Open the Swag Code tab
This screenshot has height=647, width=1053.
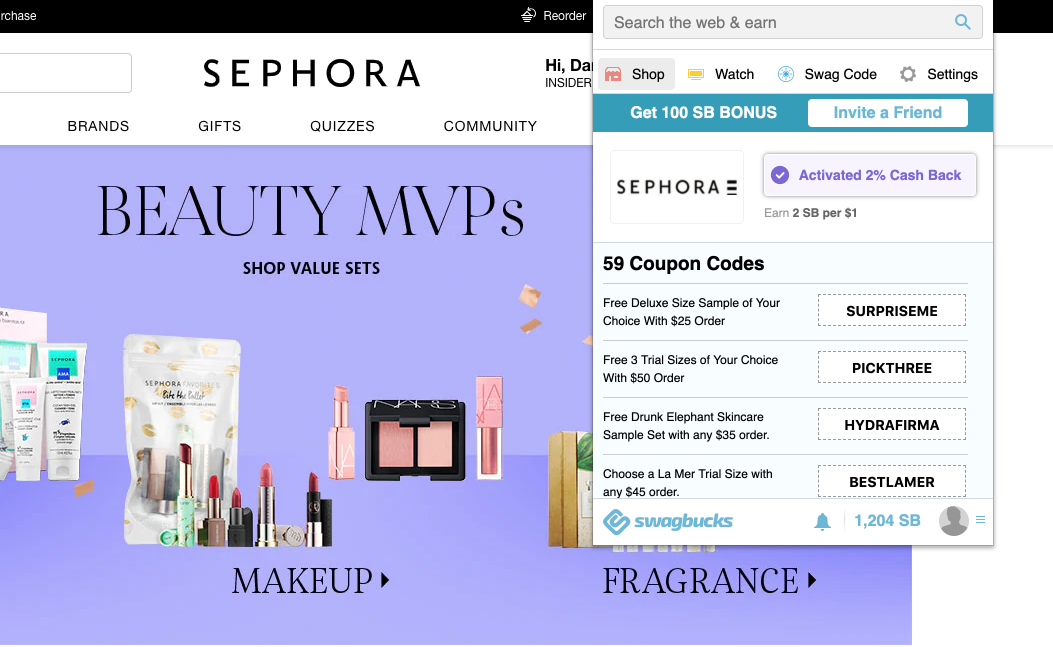coord(827,74)
